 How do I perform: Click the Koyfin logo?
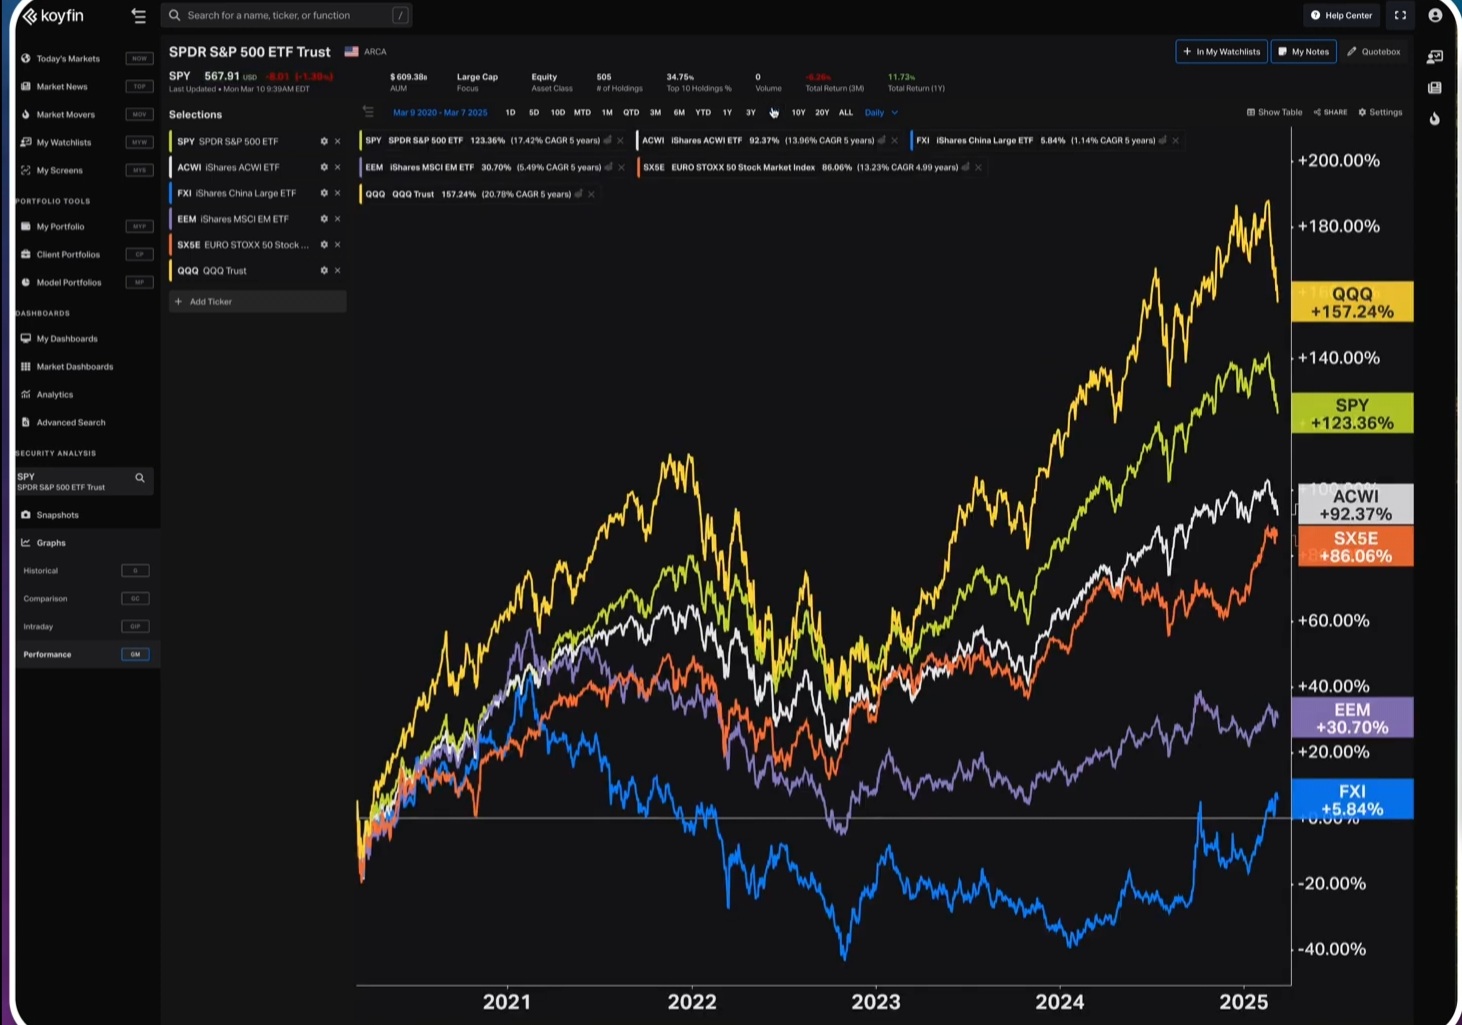pos(53,16)
